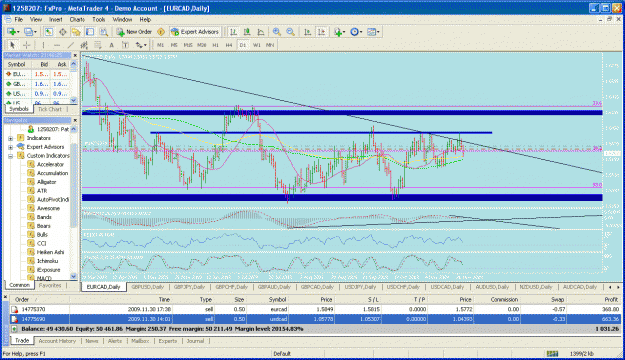Open the USDJPY,Daily chart tab
The width and height of the screenshot is (625, 360).
360,287
